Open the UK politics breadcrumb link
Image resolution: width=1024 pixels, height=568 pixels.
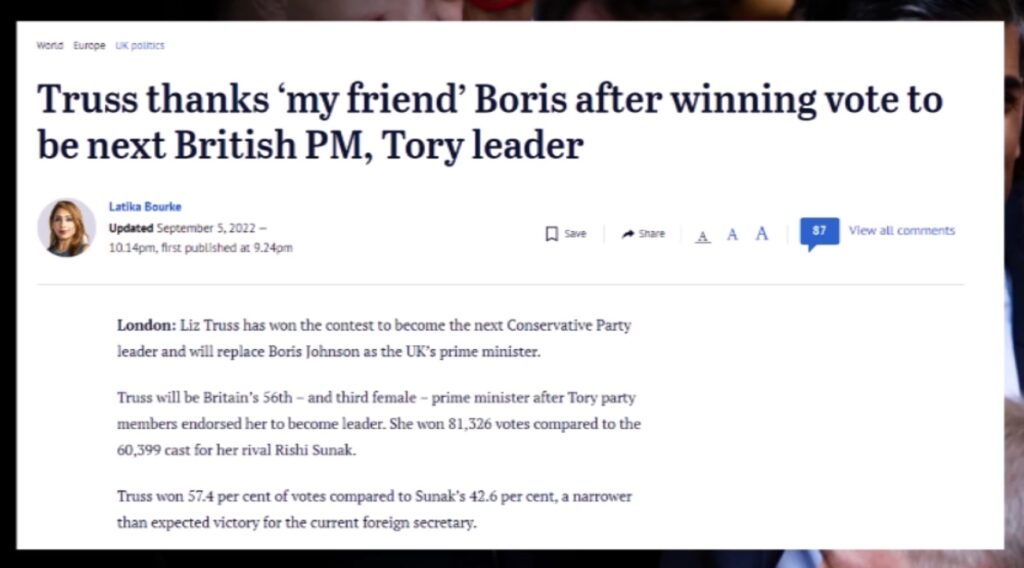(140, 46)
